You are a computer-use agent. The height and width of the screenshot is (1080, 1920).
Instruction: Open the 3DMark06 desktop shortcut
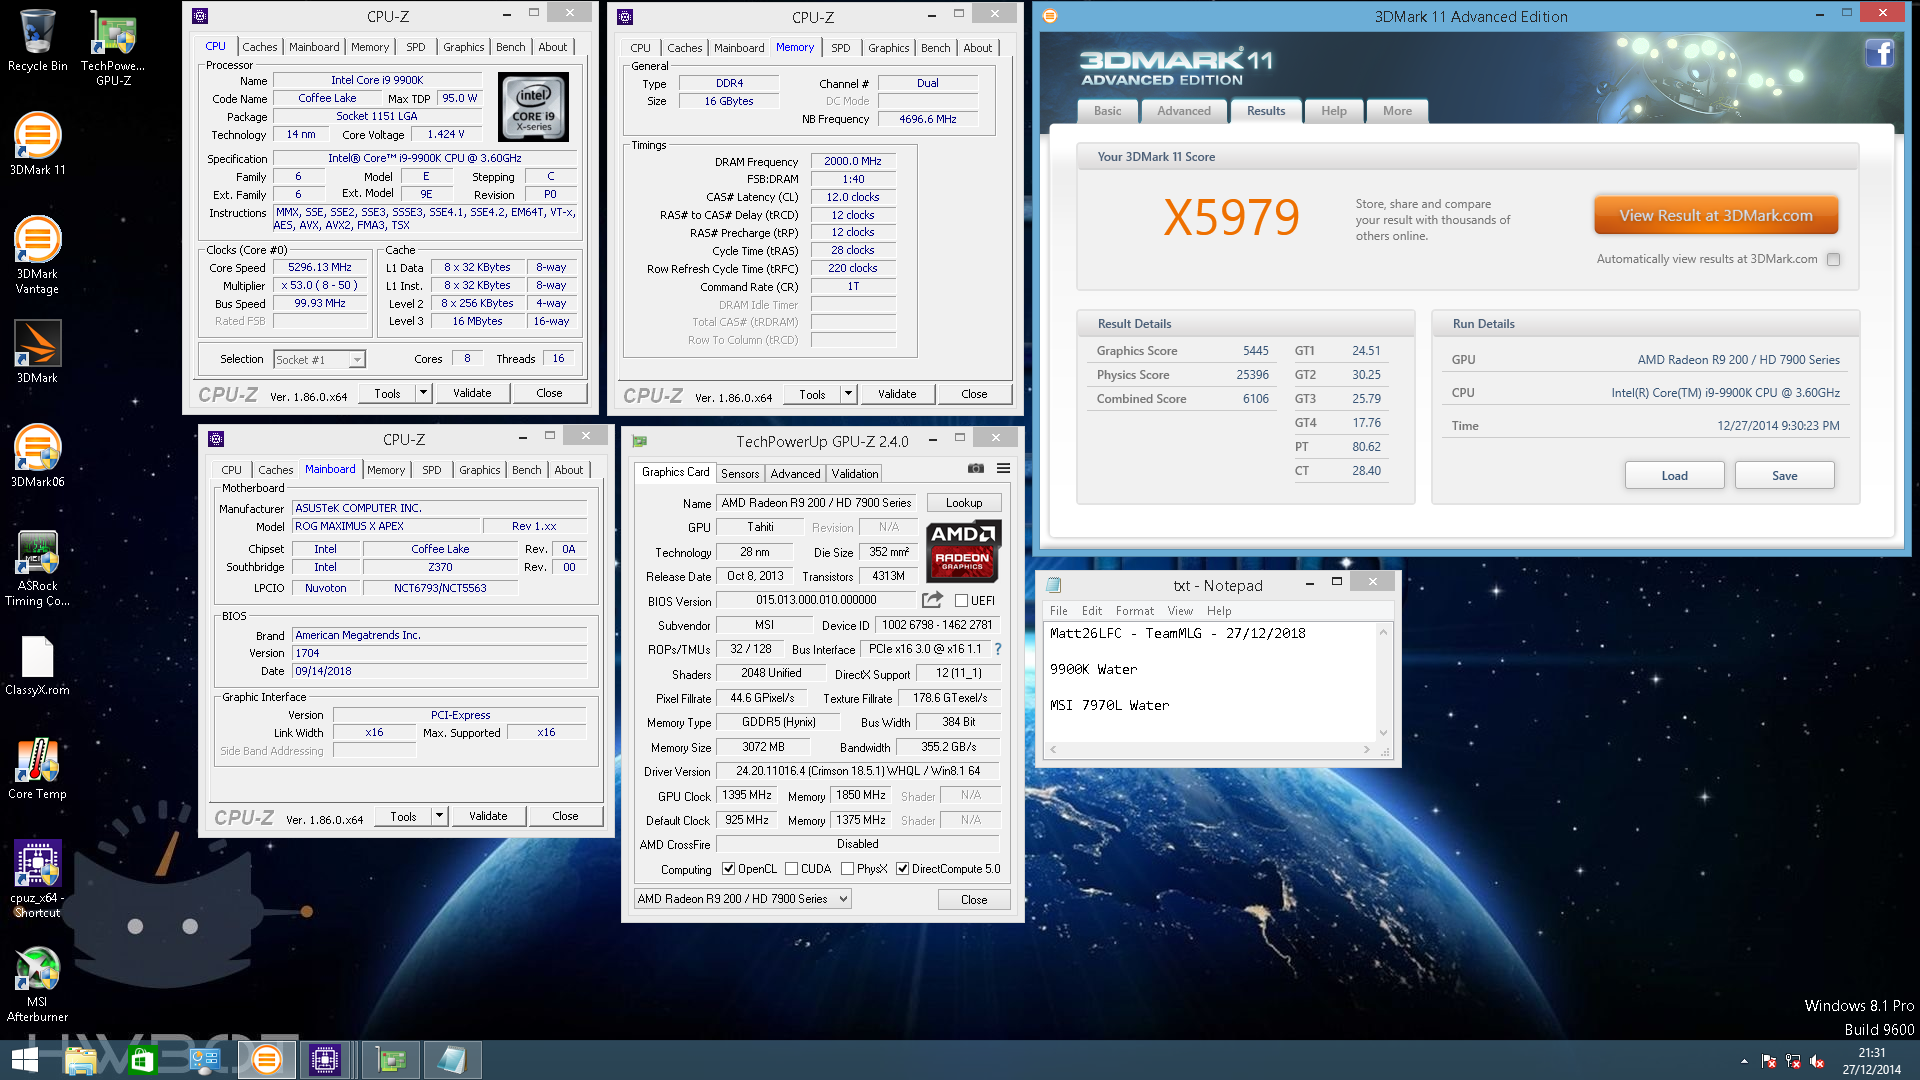pos(37,456)
